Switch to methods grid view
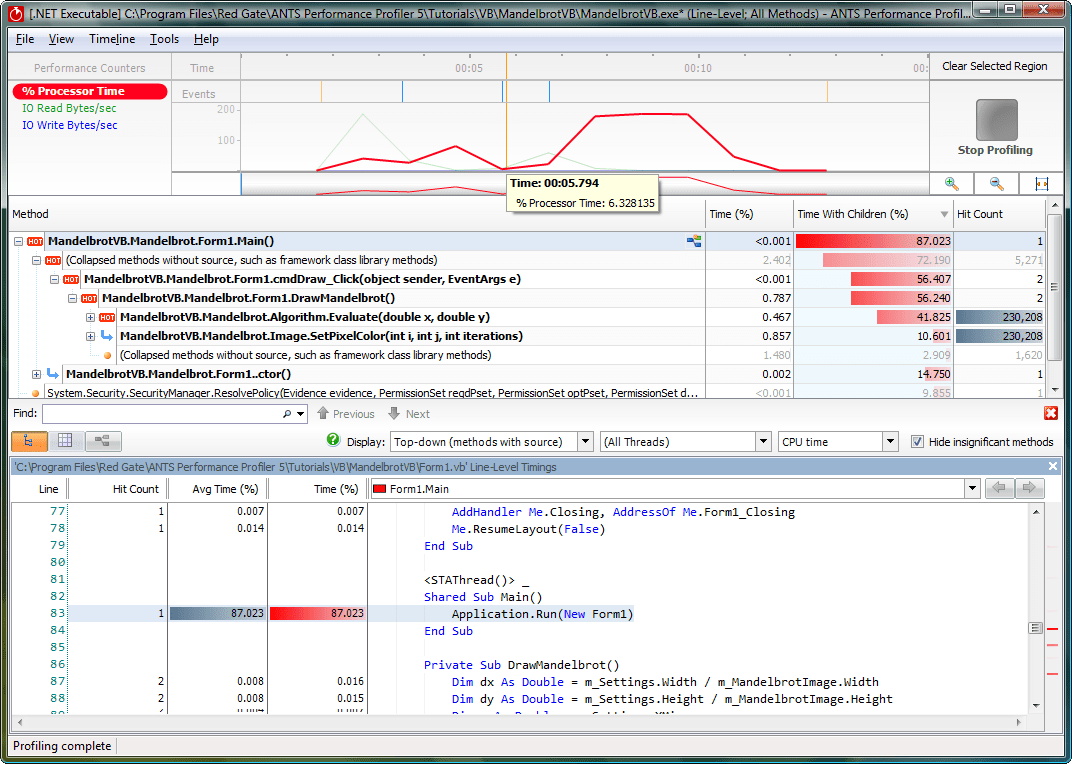This screenshot has height=764, width=1072. click(65, 441)
